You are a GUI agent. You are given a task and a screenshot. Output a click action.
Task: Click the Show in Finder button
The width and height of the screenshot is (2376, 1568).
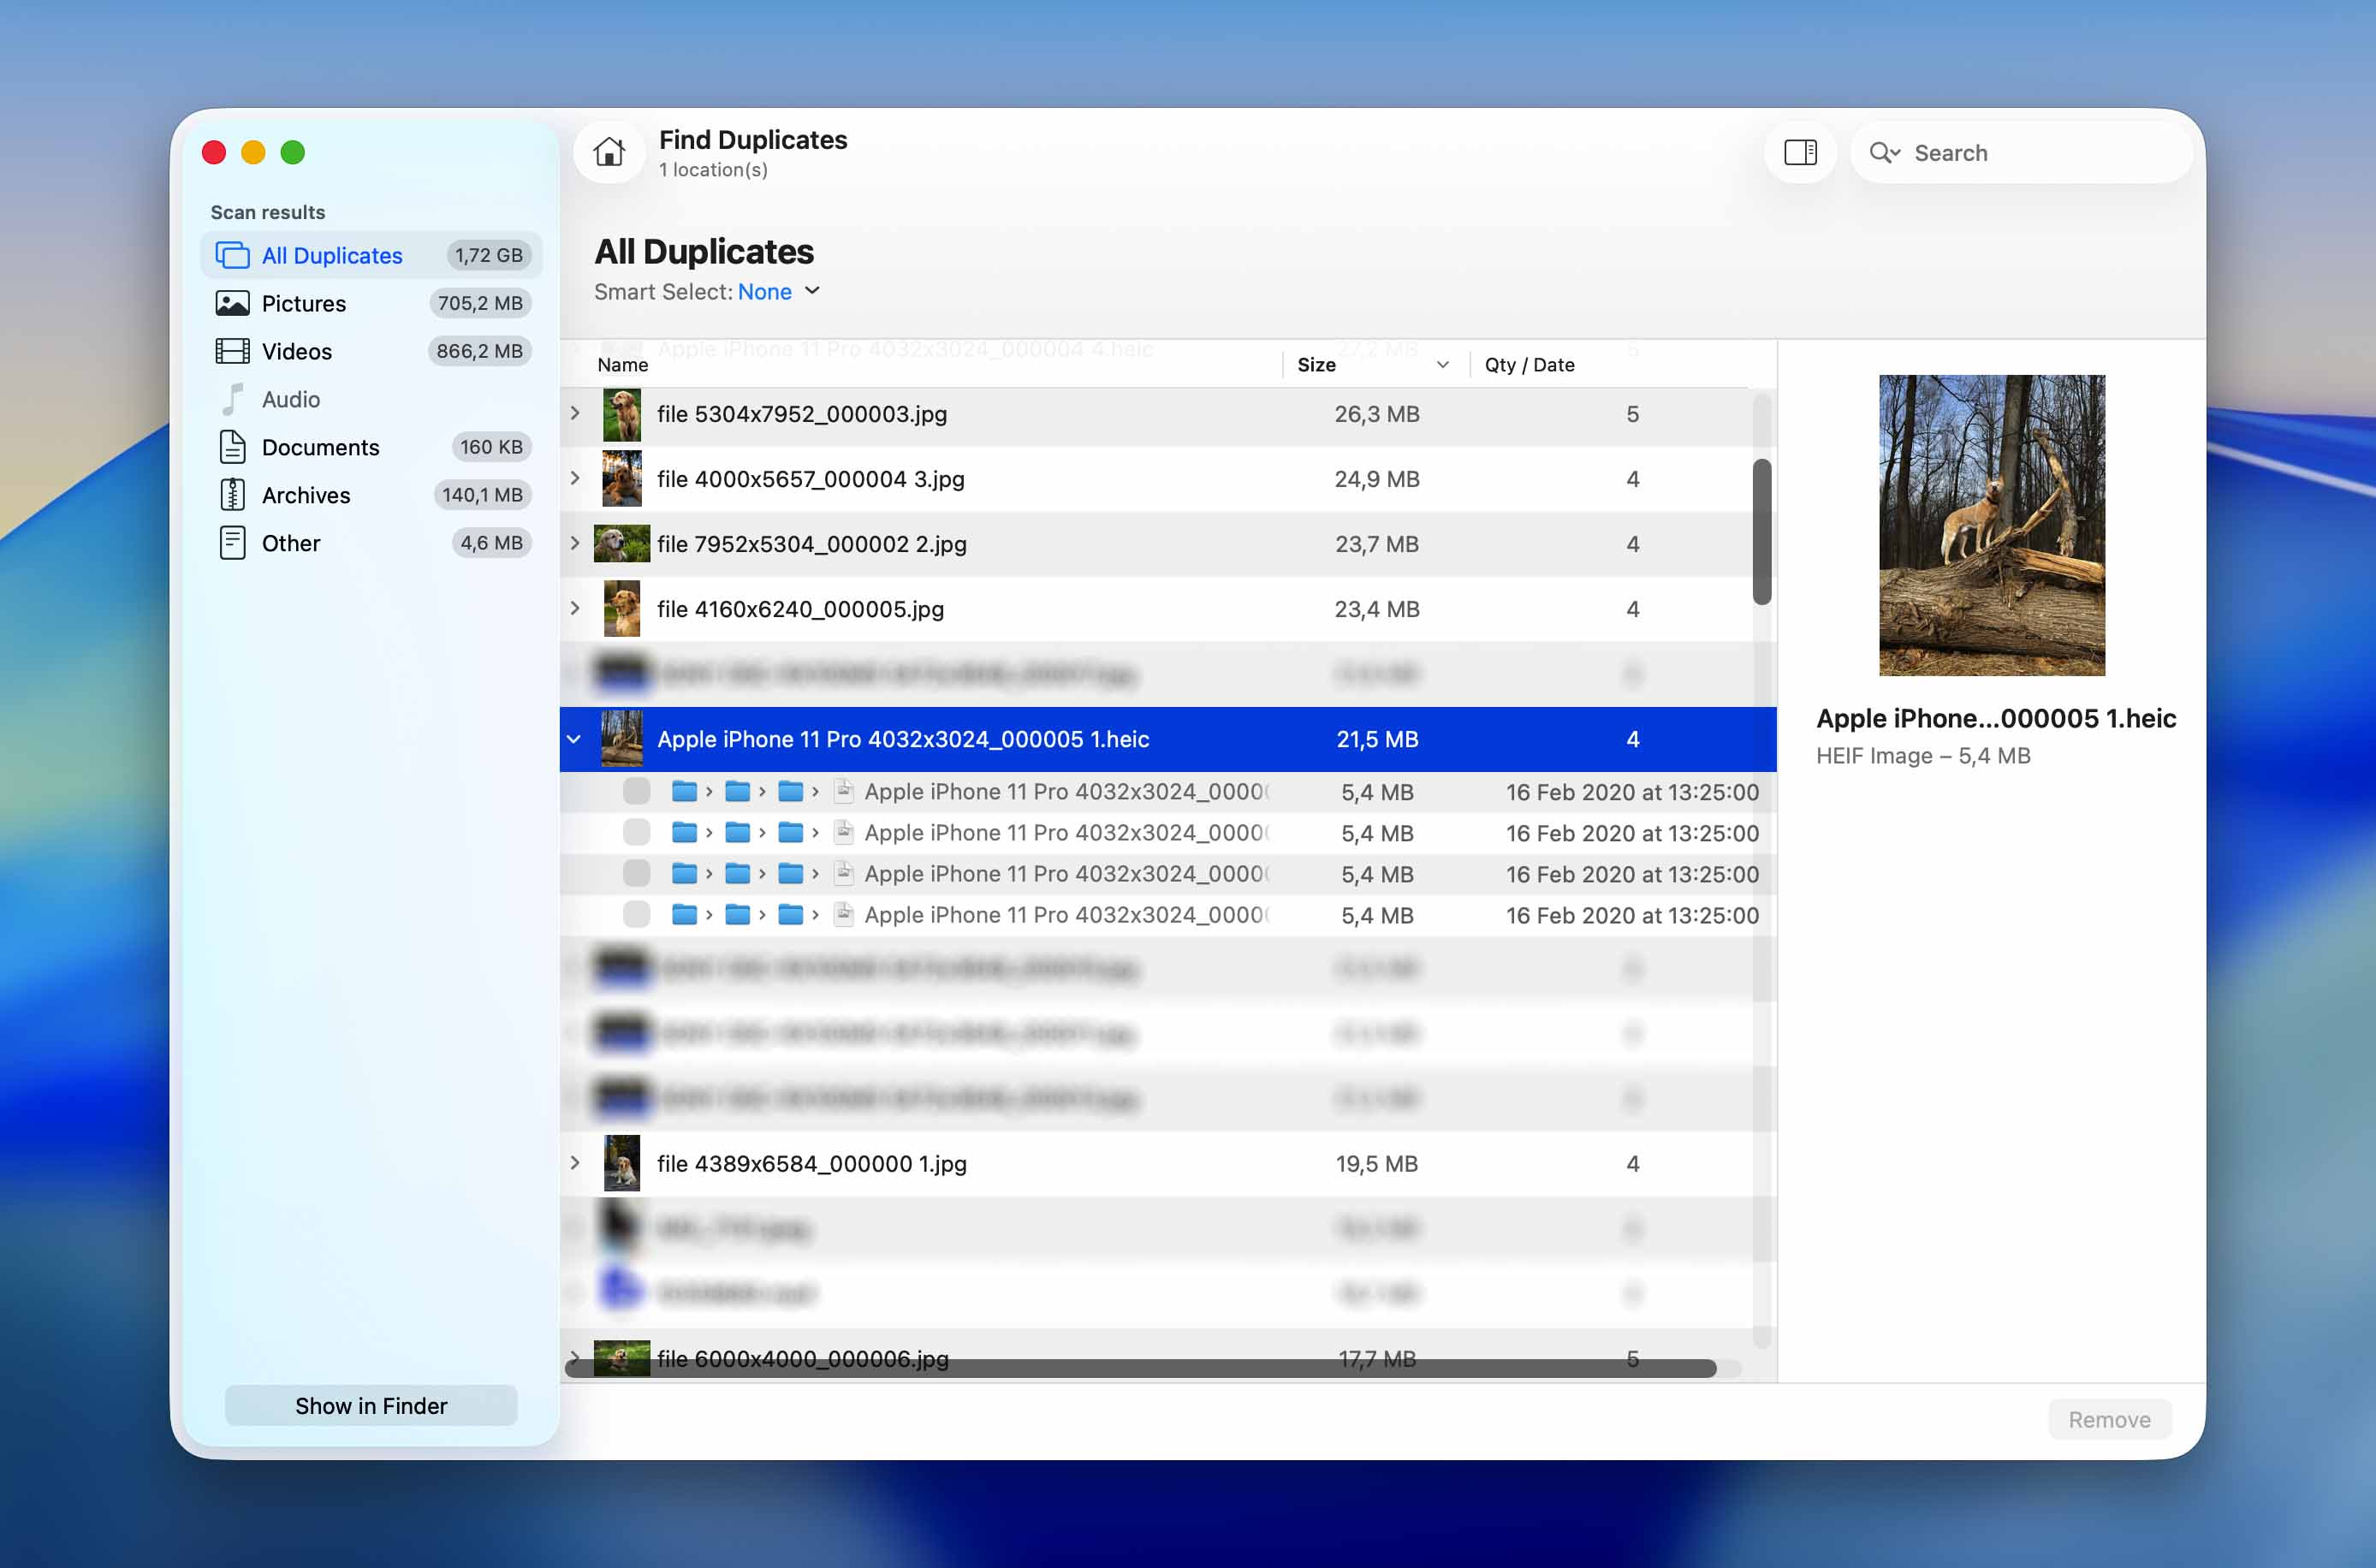[x=371, y=1405]
